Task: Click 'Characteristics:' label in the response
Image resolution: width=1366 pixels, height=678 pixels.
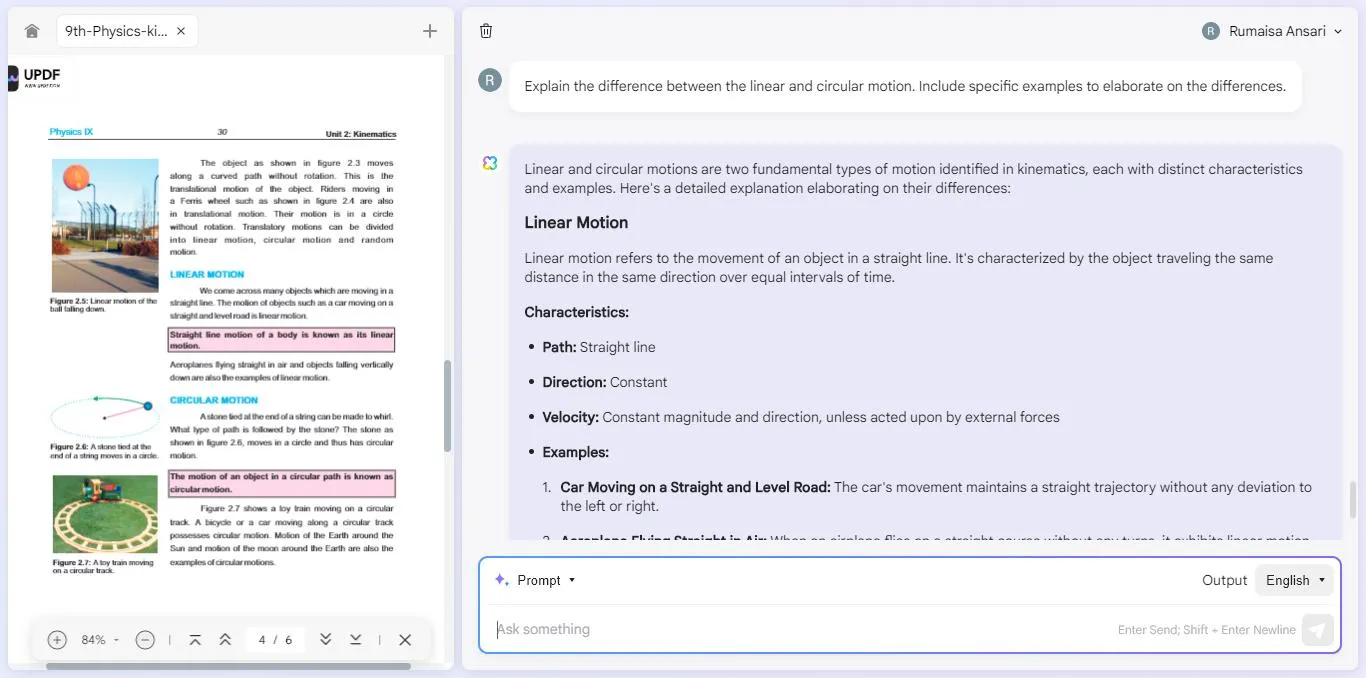Action: [576, 312]
